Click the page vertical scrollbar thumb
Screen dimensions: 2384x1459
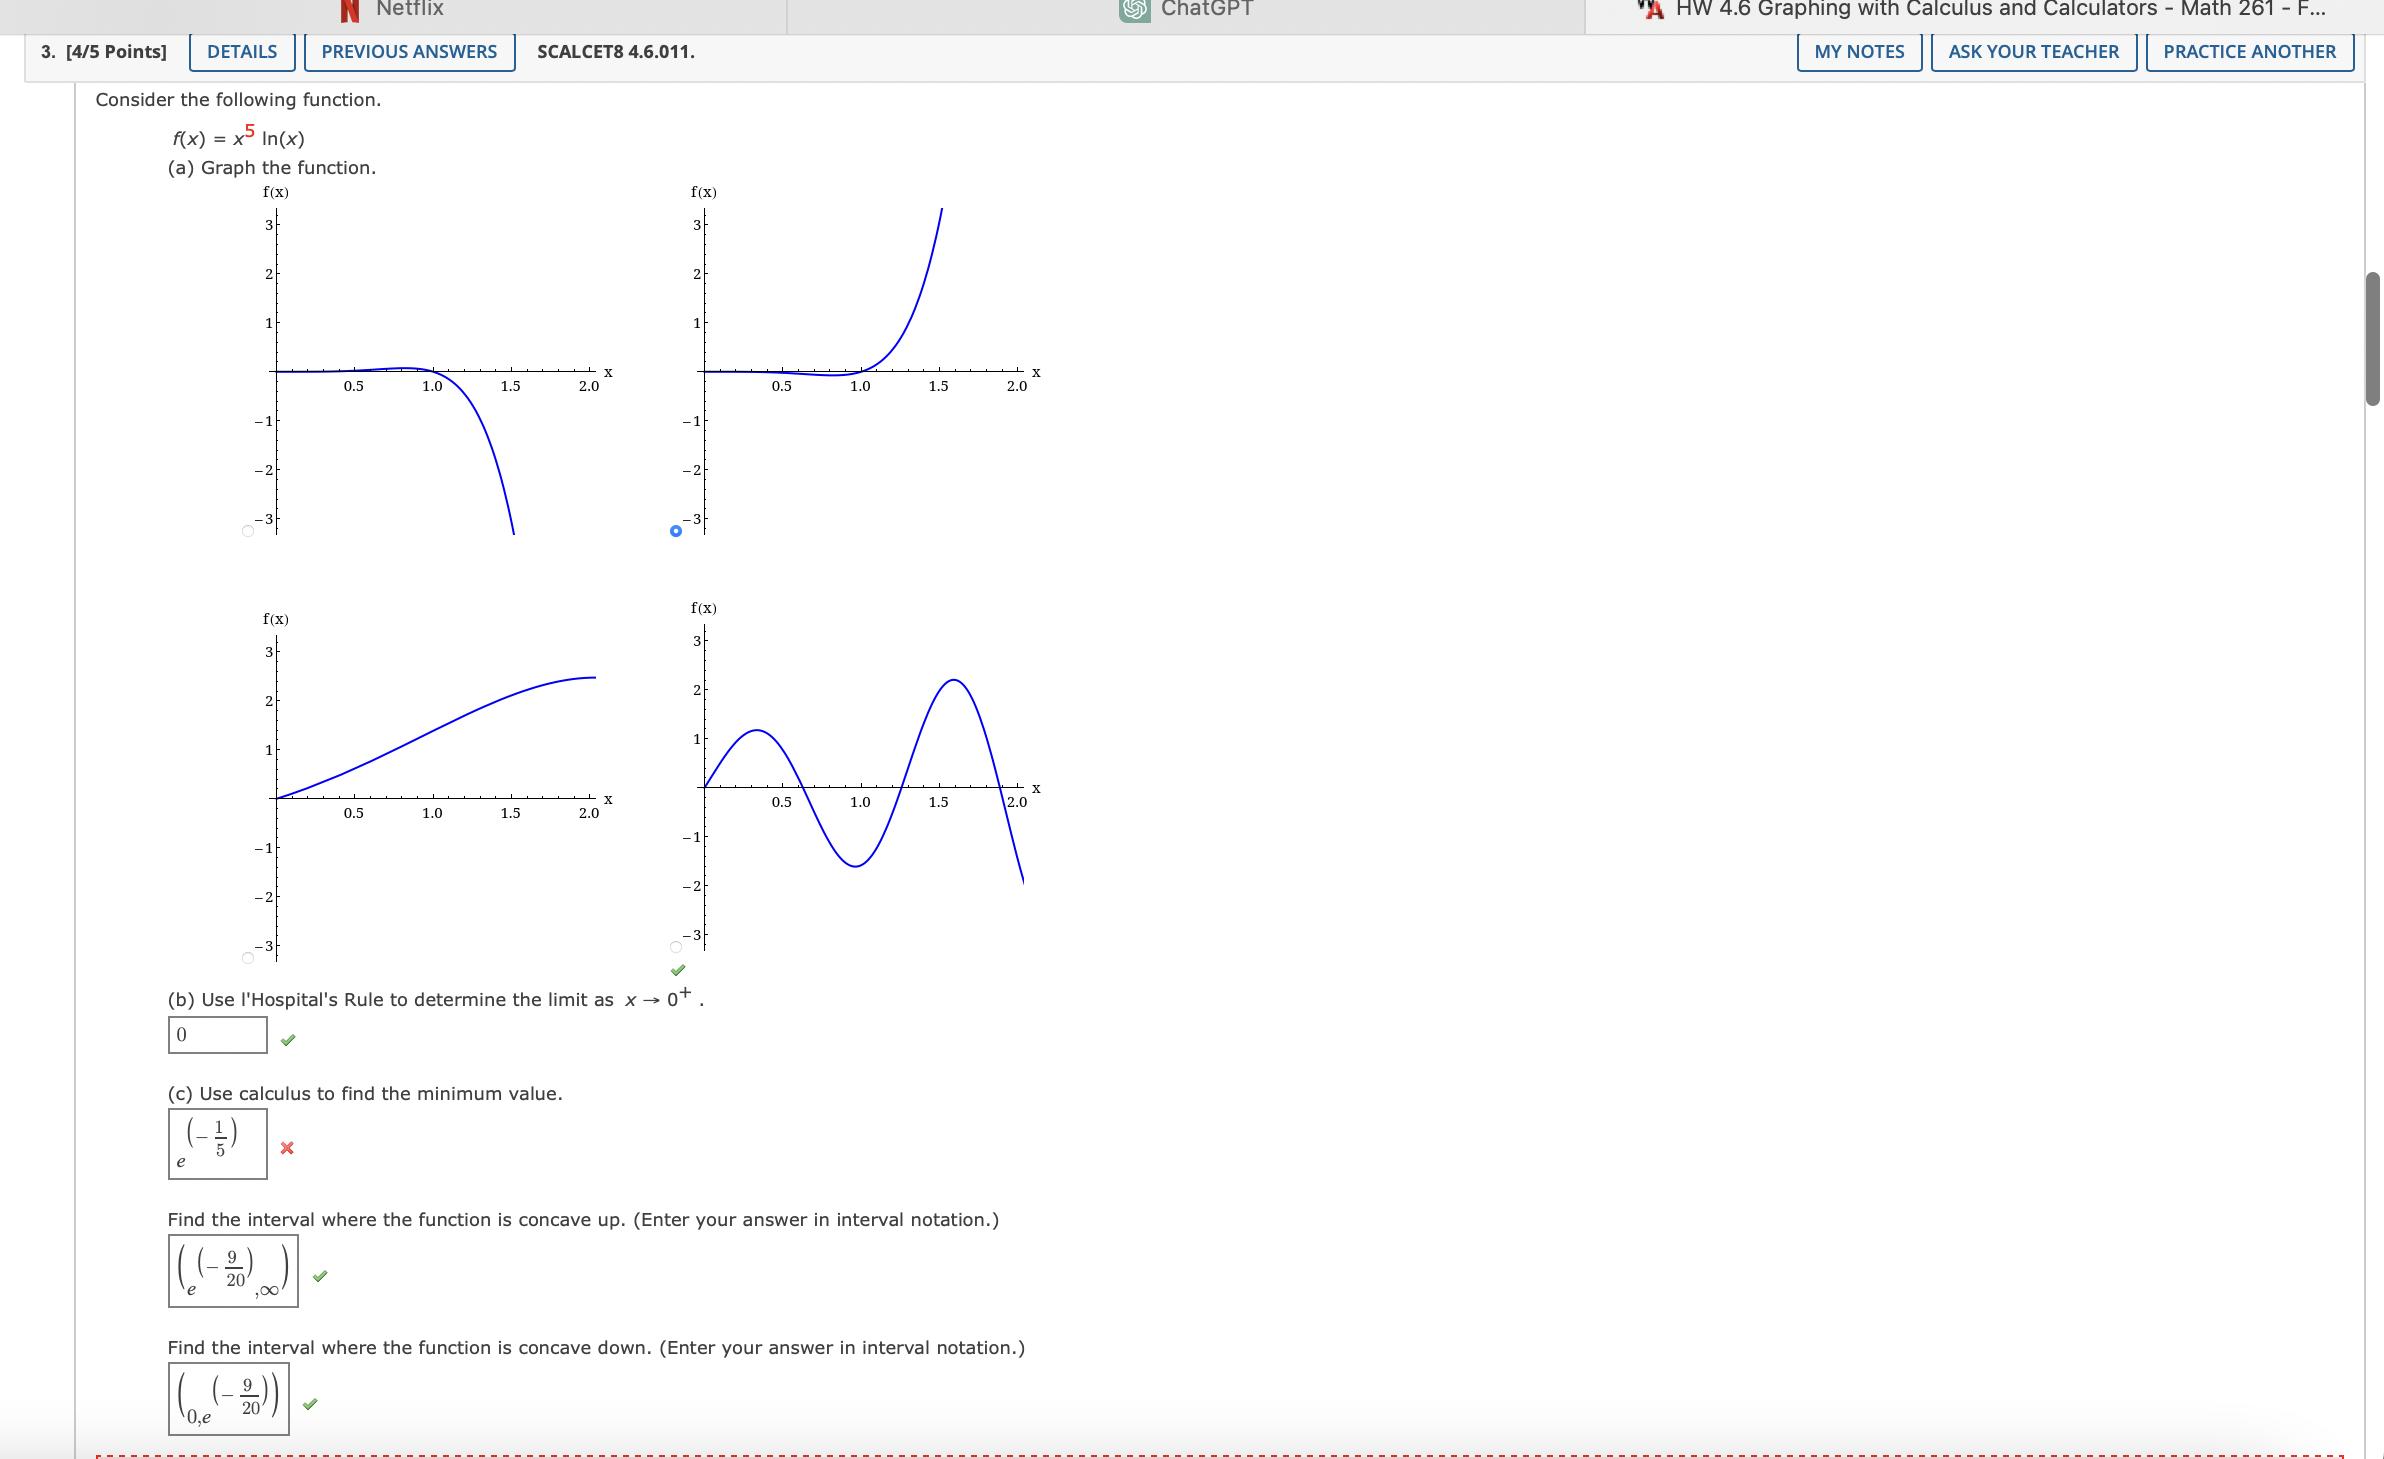pos(2373,338)
